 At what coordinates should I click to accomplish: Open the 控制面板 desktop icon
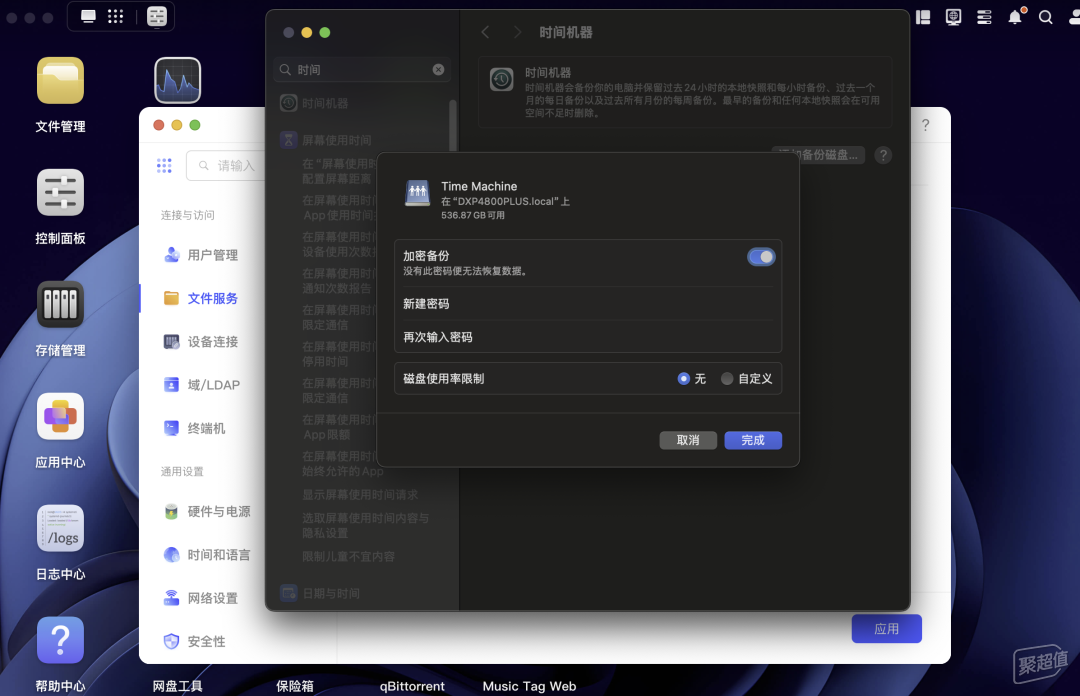(x=61, y=193)
